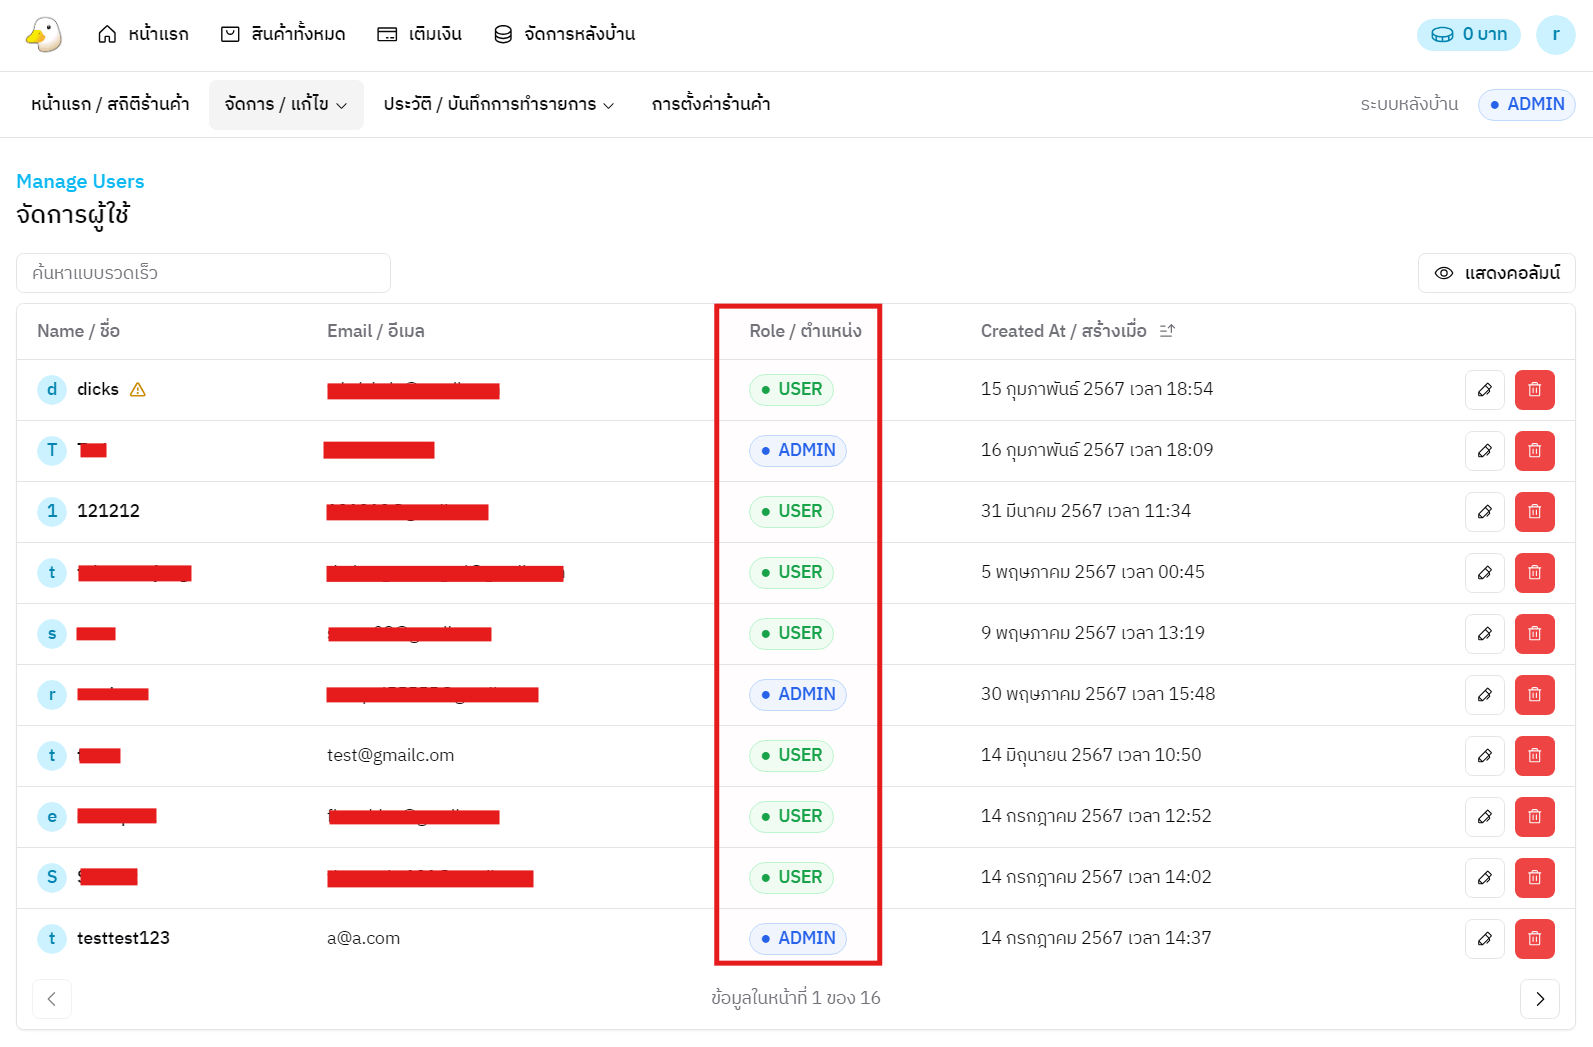Screen dimensions: 1593x1047
Task: Click edit icon for a@a.com user
Action: pyautogui.click(x=1484, y=939)
